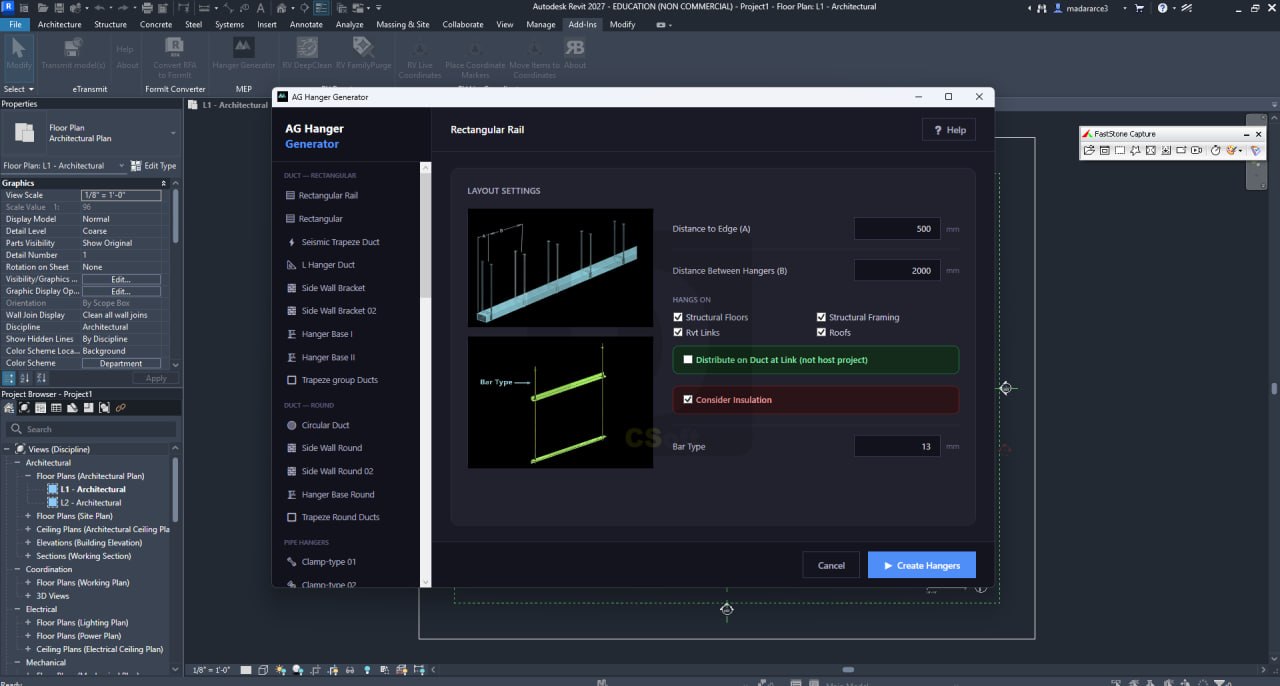Toggle Structural Framing checkbox
The height and width of the screenshot is (686, 1280).
click(x=822, y=317)
